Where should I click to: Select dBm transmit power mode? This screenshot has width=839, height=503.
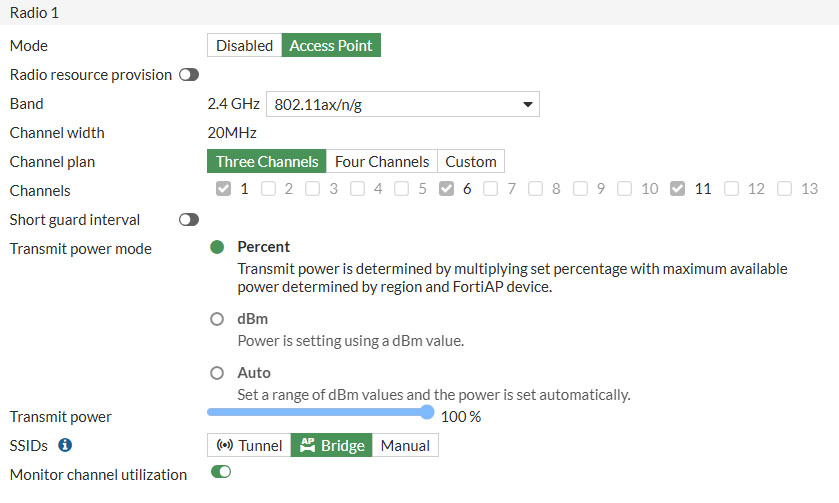(x=217, y=319)
